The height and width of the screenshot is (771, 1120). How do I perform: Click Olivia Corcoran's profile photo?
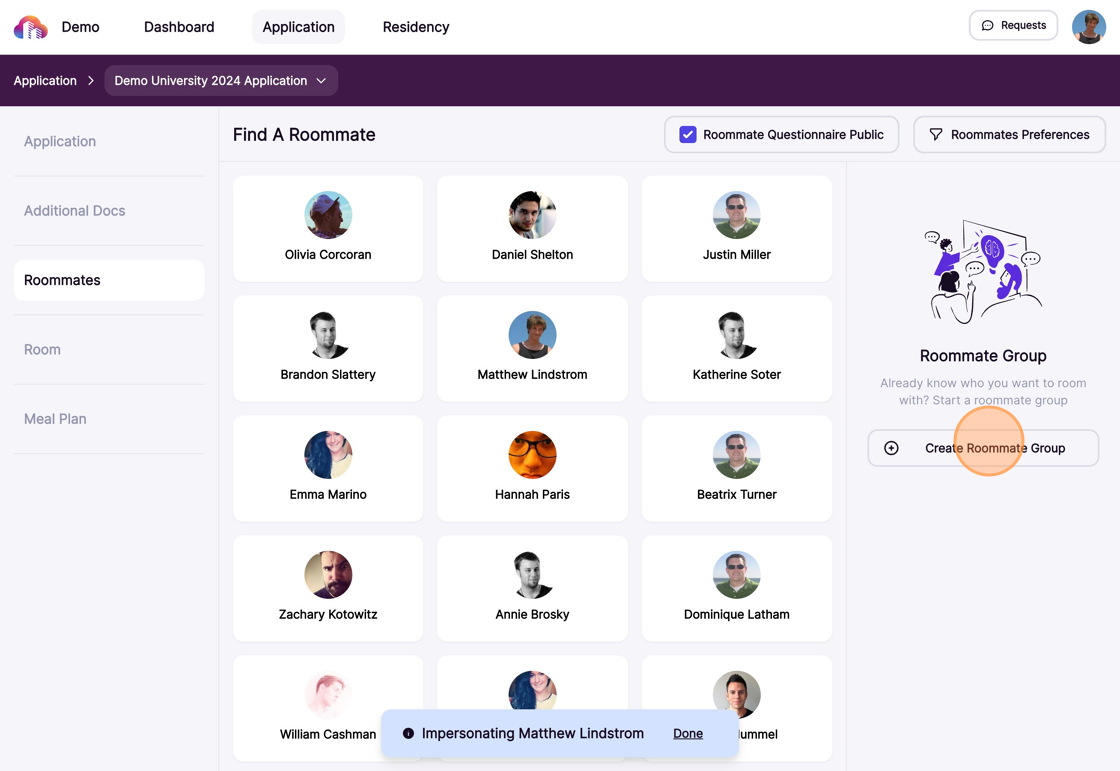(328, 215)
